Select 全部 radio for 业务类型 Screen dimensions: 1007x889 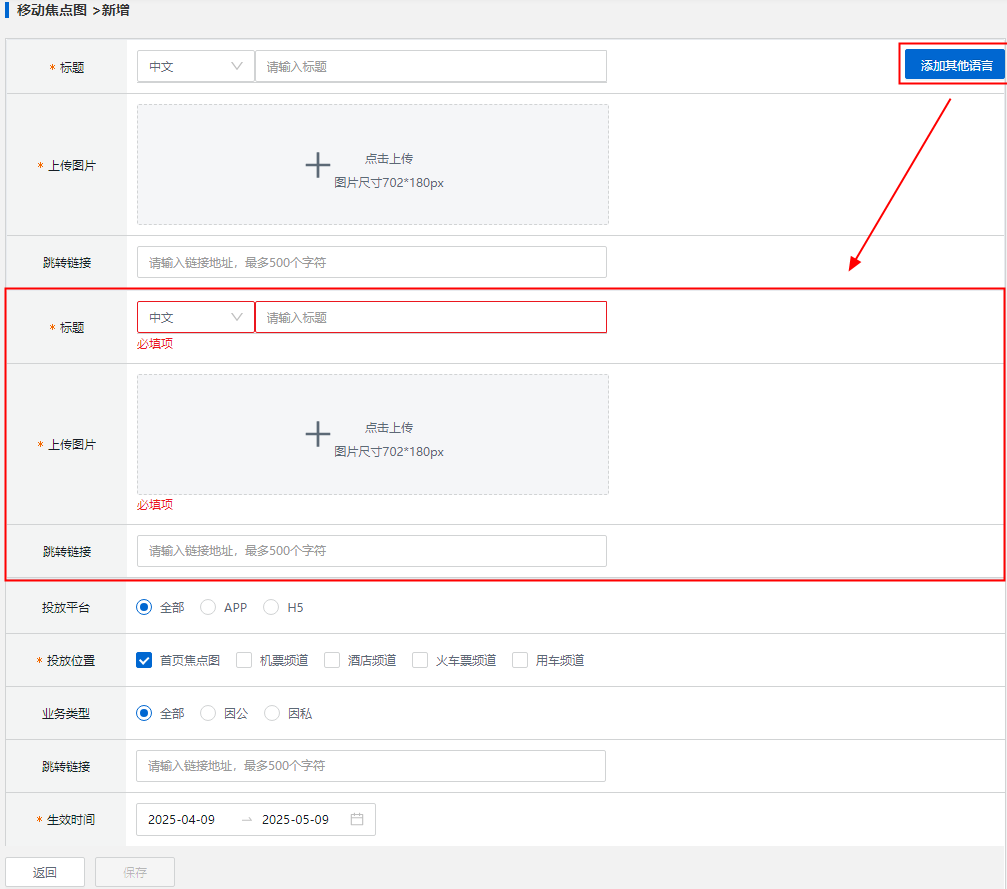pyautogui.click(x=144, y=713)
